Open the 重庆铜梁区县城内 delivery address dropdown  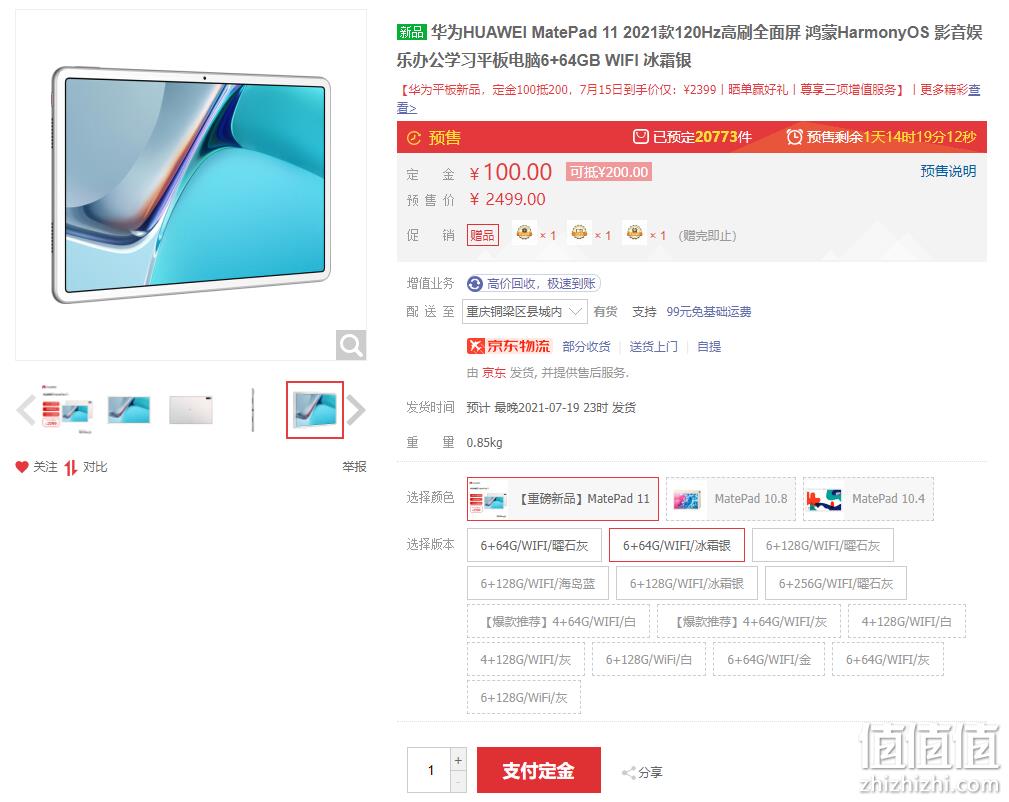(x=524, y=312)
